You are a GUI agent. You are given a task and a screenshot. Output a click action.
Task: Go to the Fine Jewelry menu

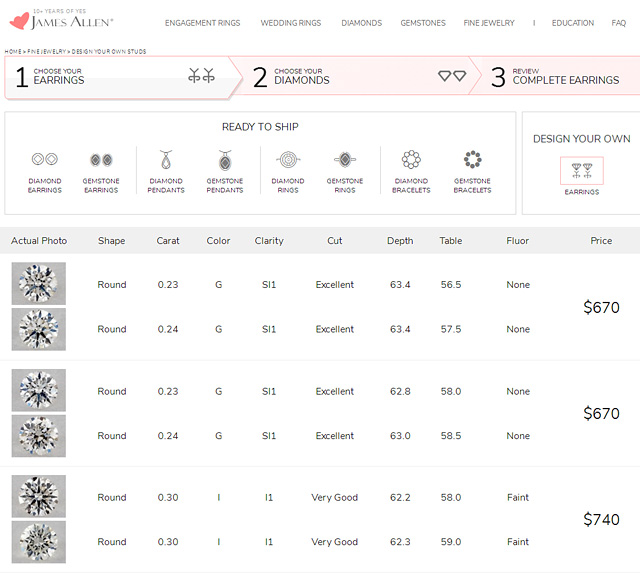click(489, 23)
